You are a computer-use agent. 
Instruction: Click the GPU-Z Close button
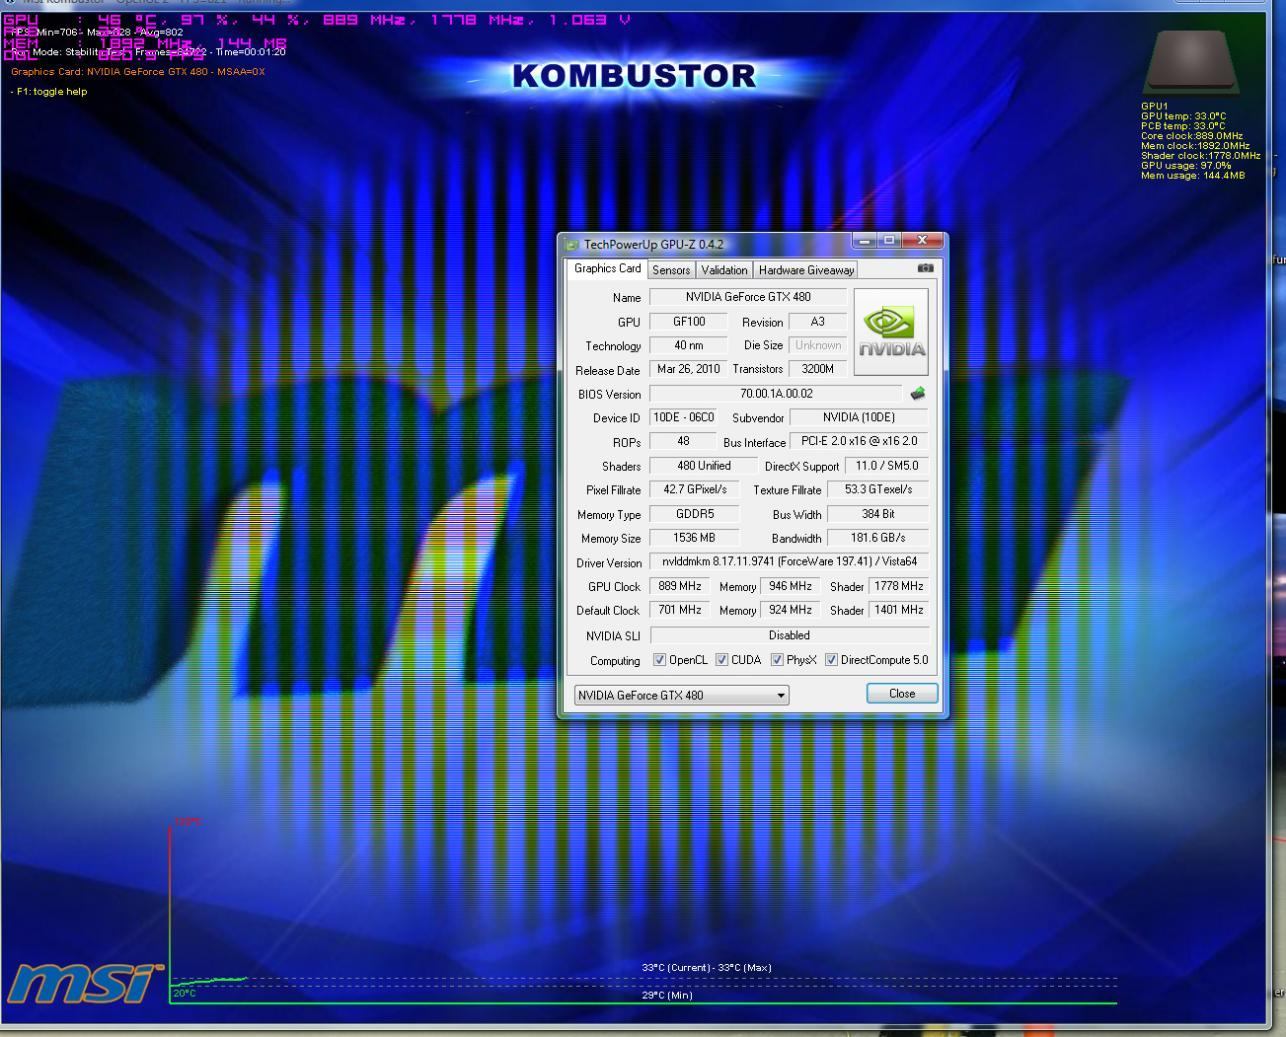(902, 694)
